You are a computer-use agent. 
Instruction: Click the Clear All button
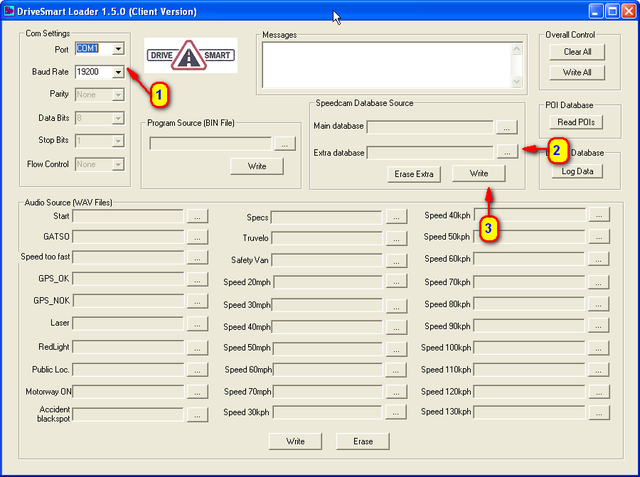577,52
